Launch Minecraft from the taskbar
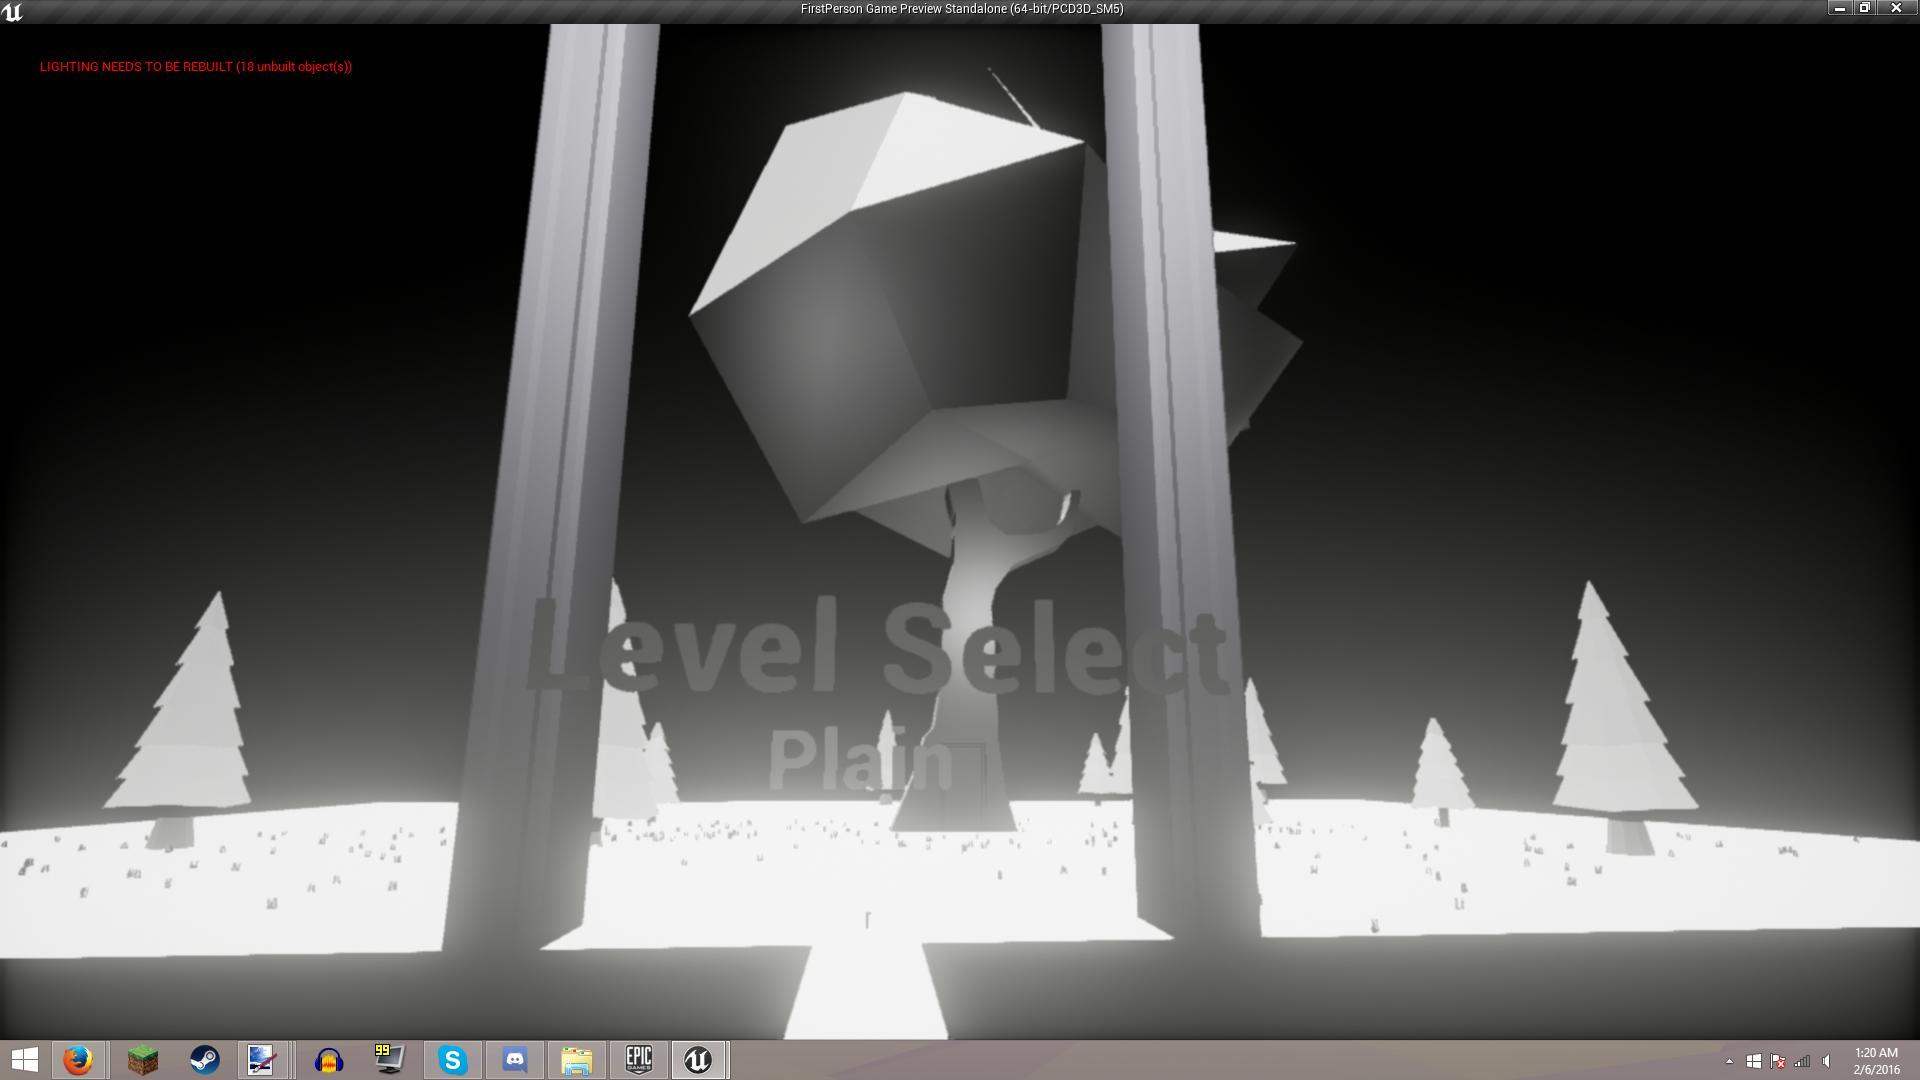1920x1080 pixels. (143, 1059)
